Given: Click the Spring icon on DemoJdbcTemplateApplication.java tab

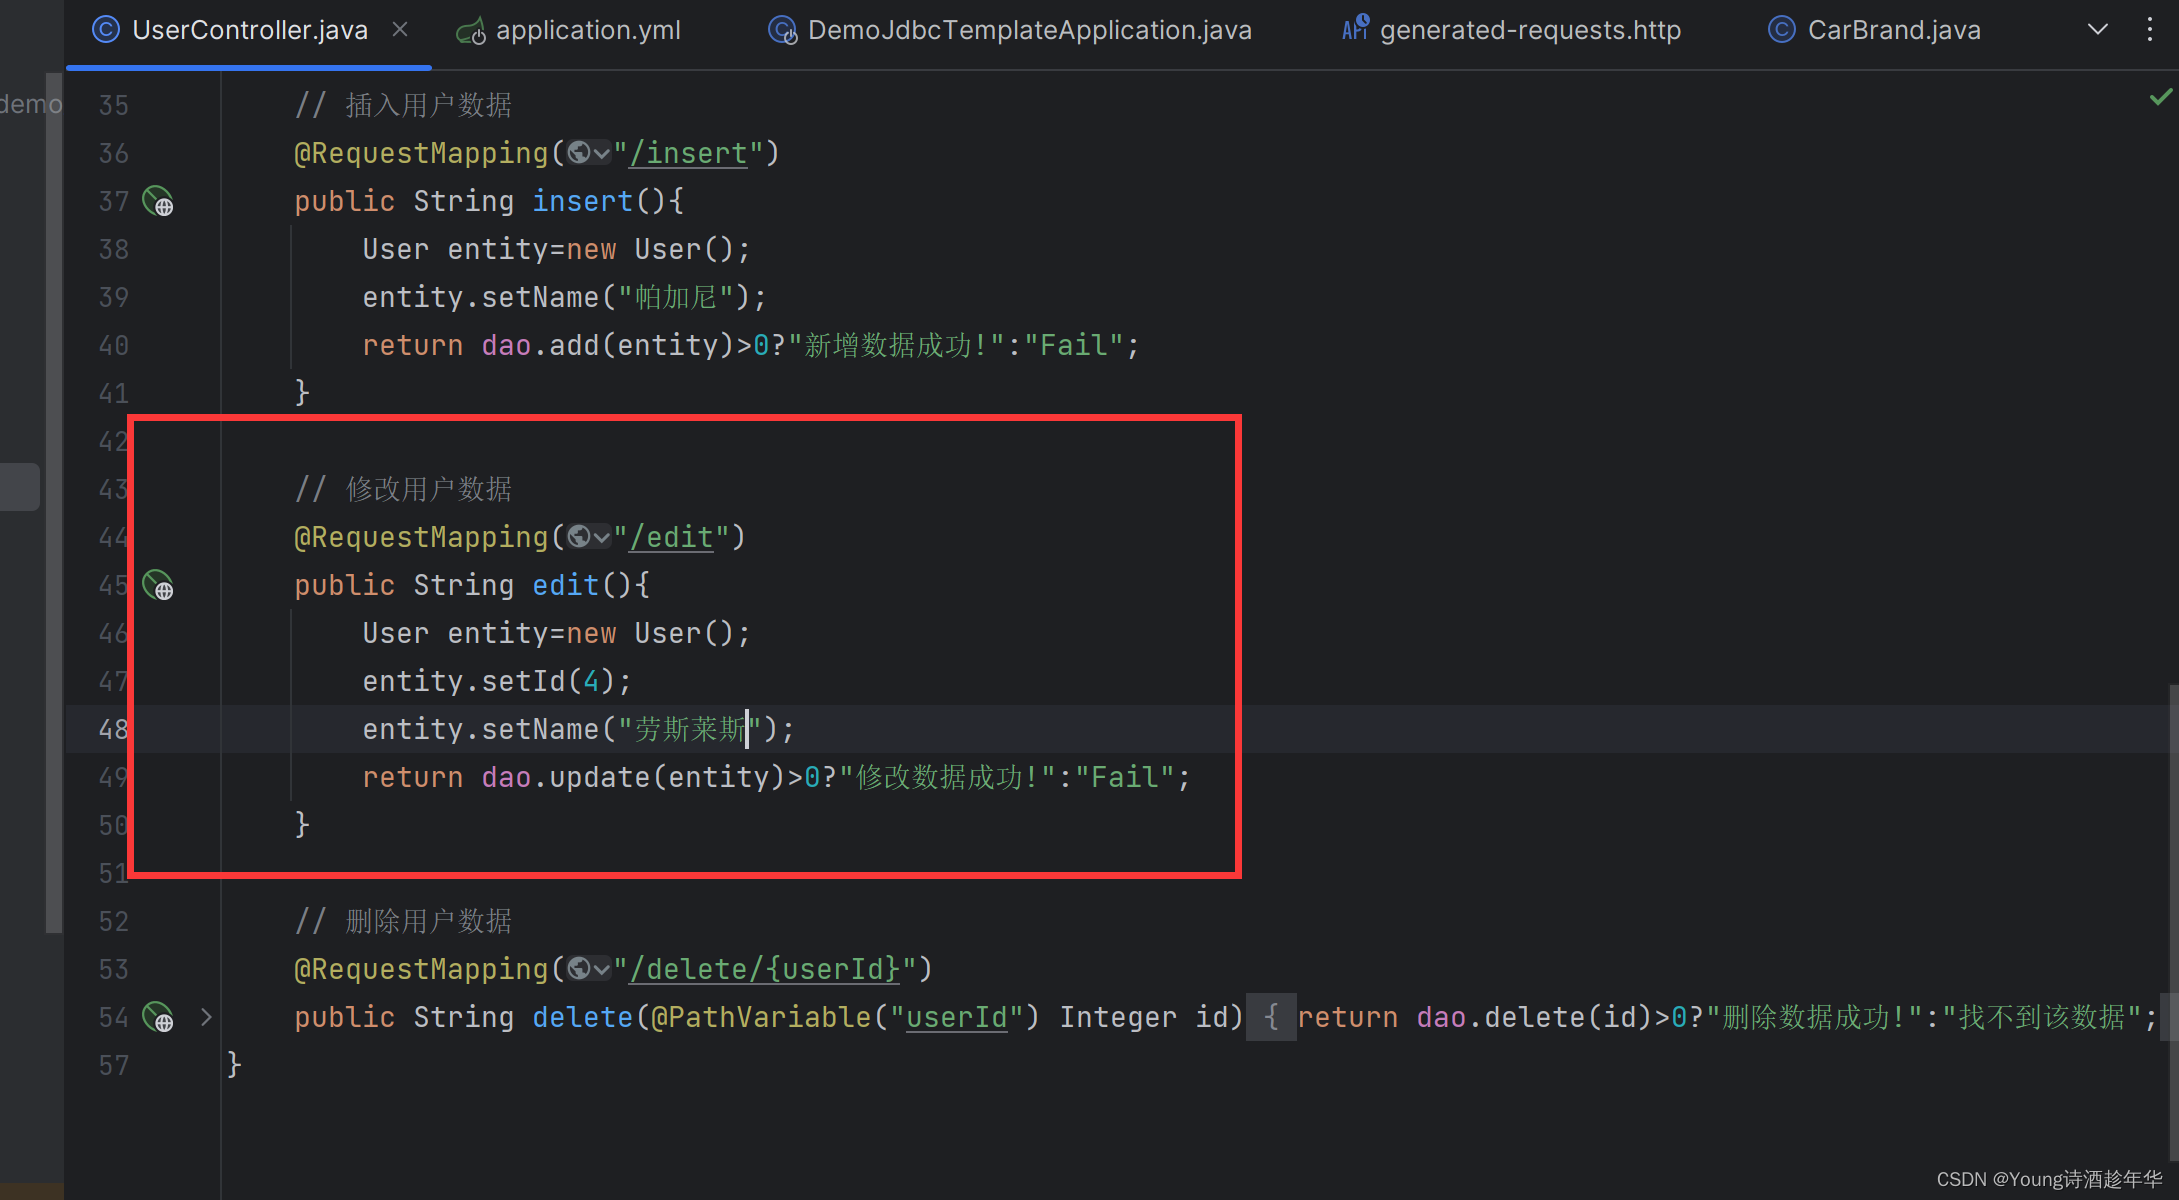Looking at the screenshot, I should point(782,30).
